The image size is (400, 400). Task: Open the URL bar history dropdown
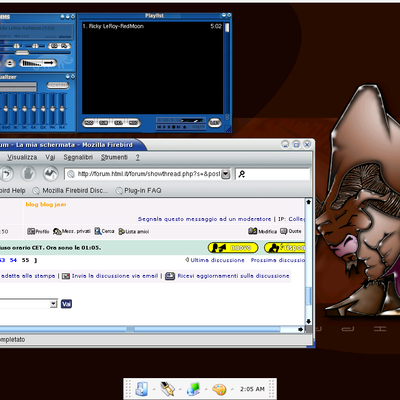tap(226, 174)
